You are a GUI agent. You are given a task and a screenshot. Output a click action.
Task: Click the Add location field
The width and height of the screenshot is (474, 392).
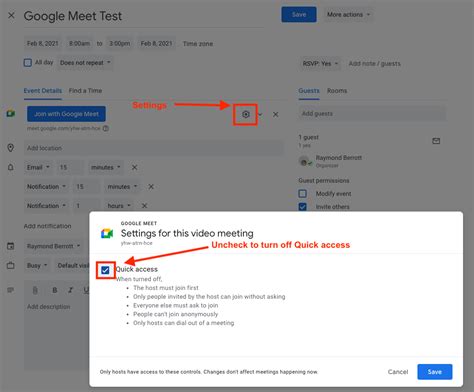pyautogui.click(x=154, y=148)
